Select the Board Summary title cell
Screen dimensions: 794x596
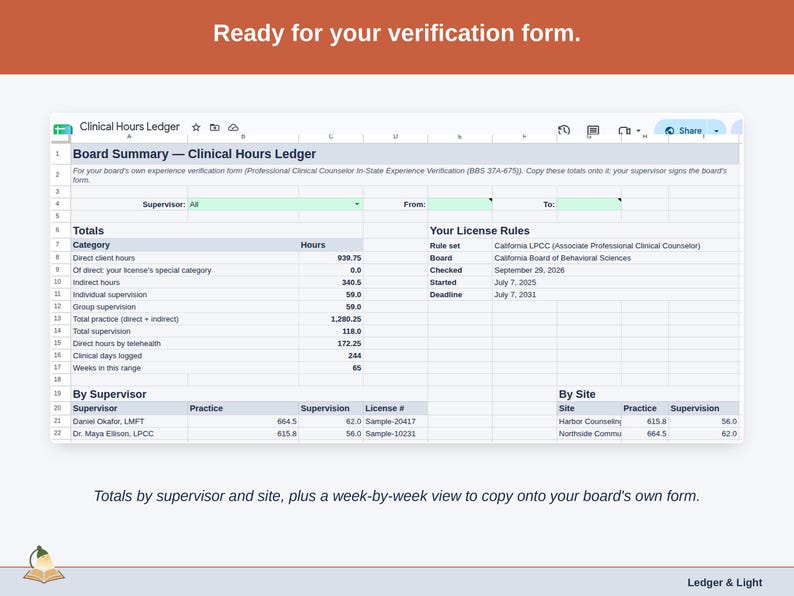coord(405,154)
